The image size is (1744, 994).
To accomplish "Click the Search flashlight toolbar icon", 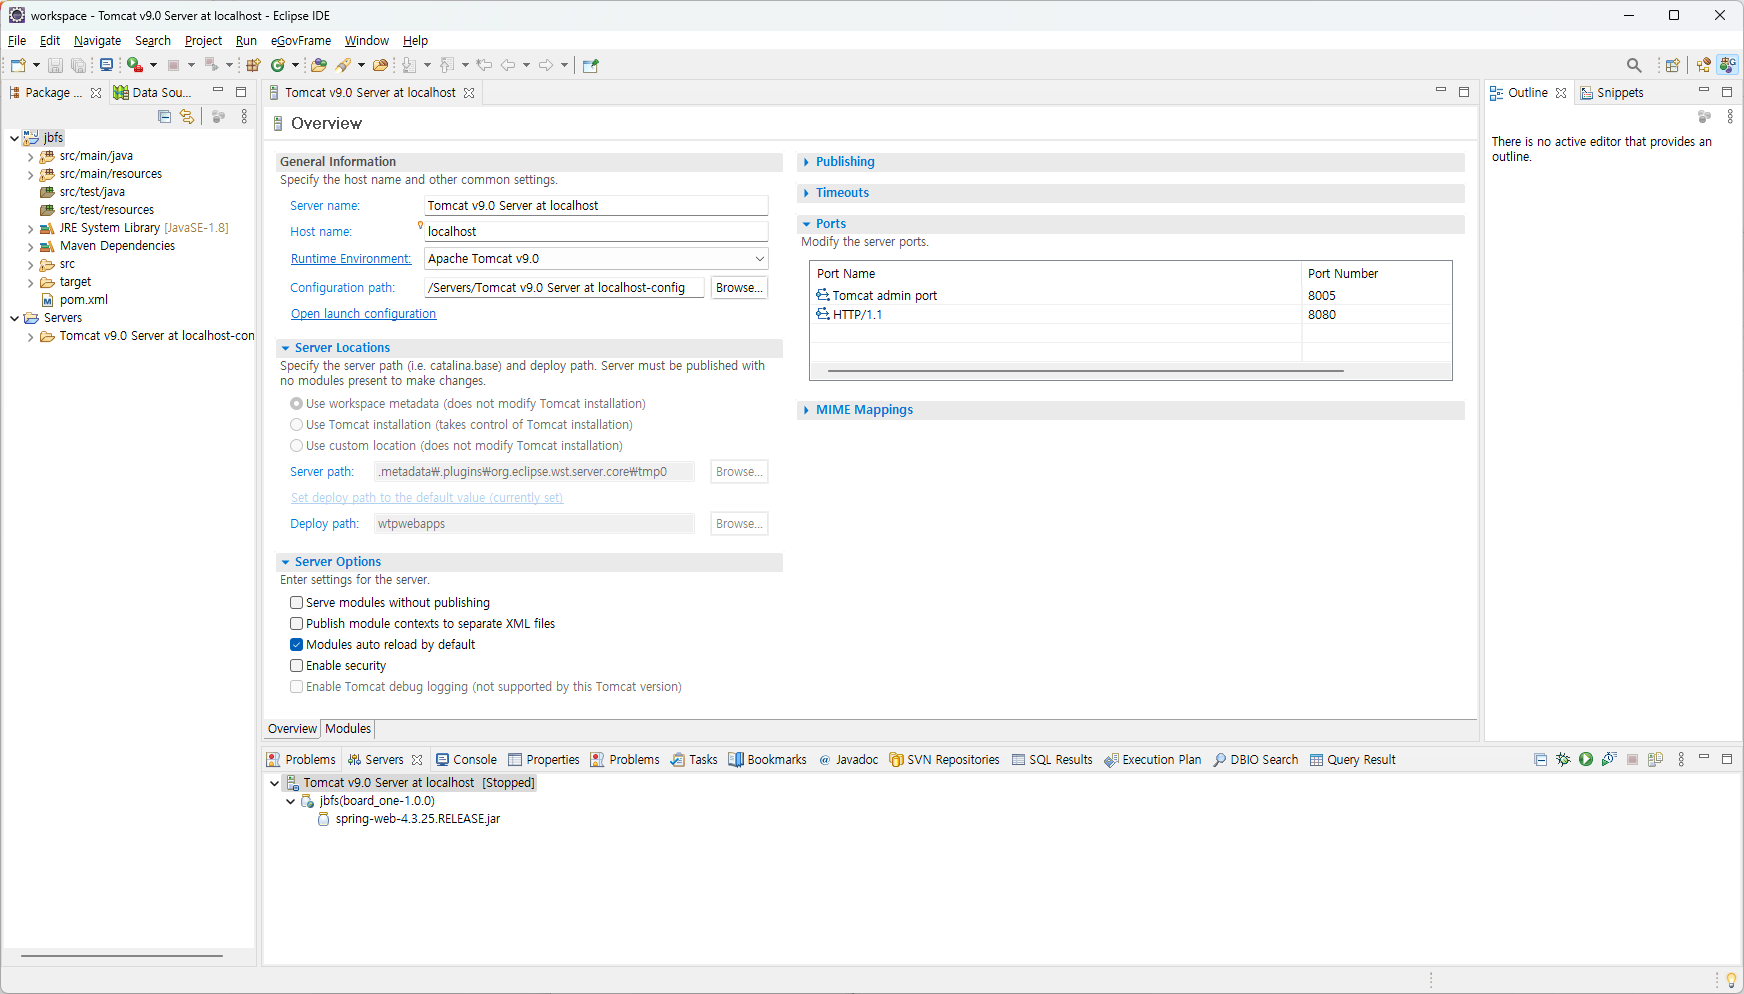I will [x=343, y=65].
